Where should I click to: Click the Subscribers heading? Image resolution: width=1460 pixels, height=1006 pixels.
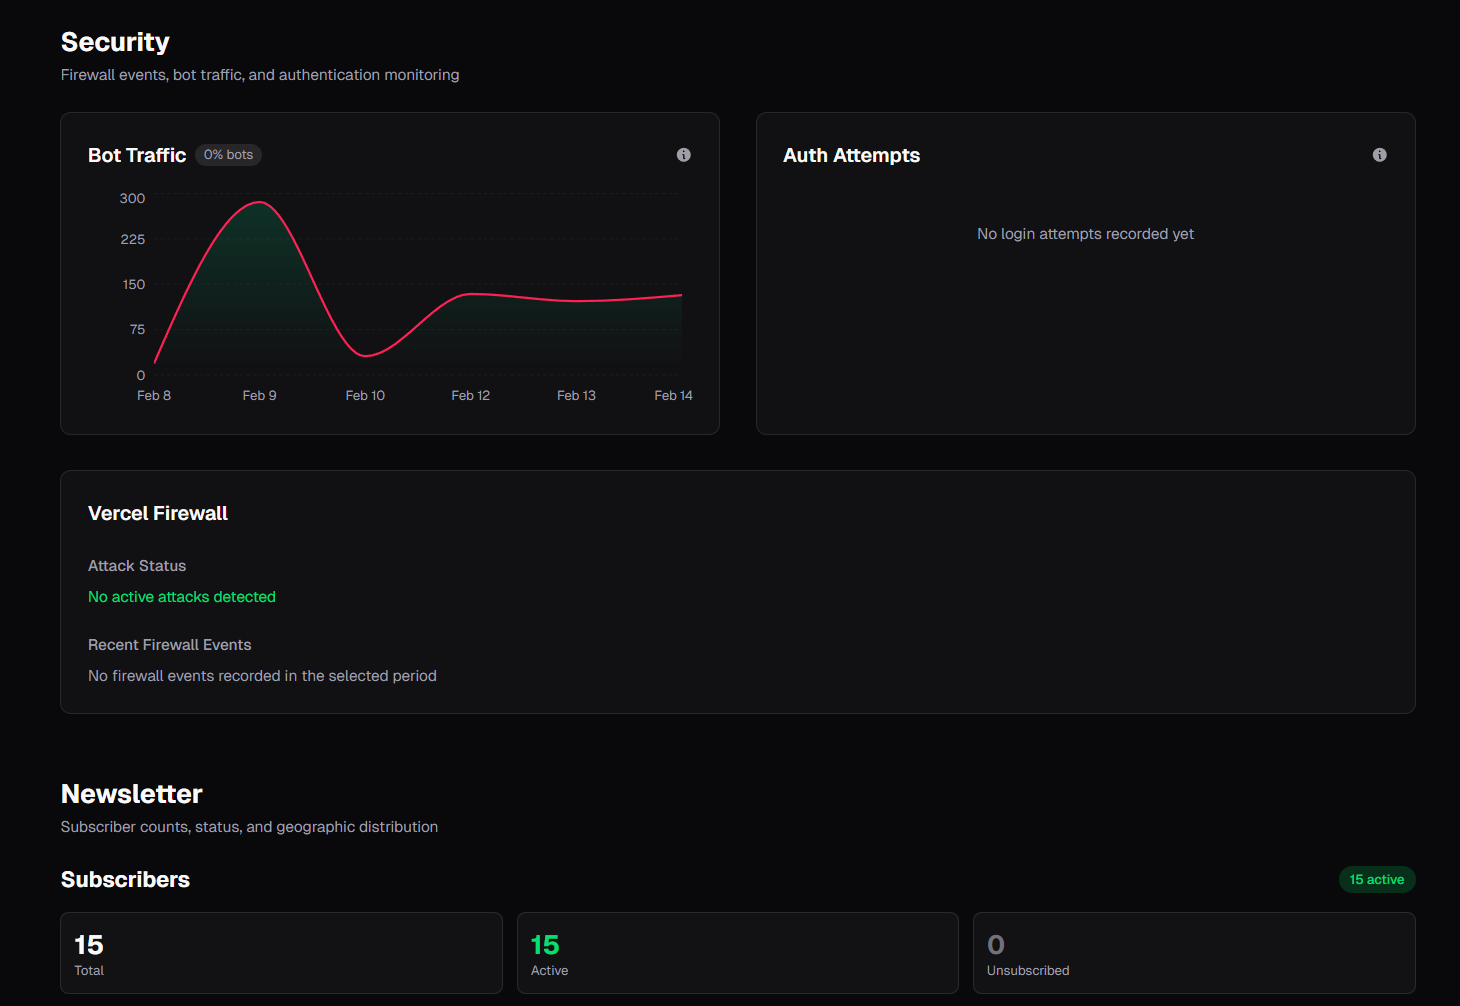[125, 879]
